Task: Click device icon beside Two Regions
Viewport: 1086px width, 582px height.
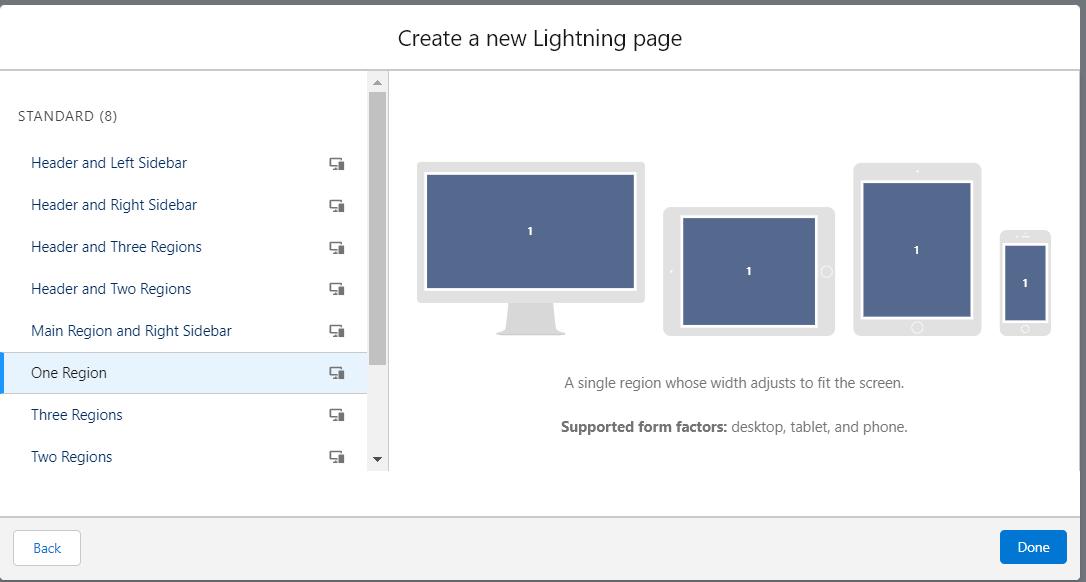Action: [337, 458]
